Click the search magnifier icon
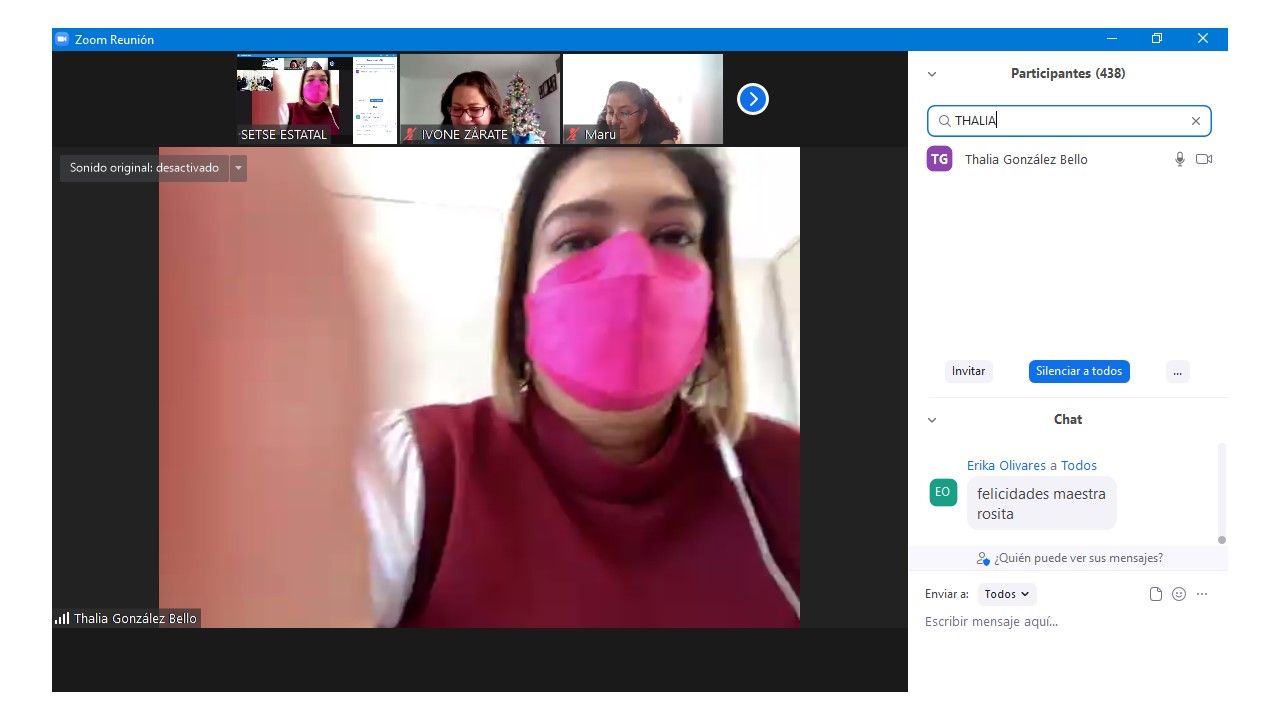1280x720 pixels. 944,121
